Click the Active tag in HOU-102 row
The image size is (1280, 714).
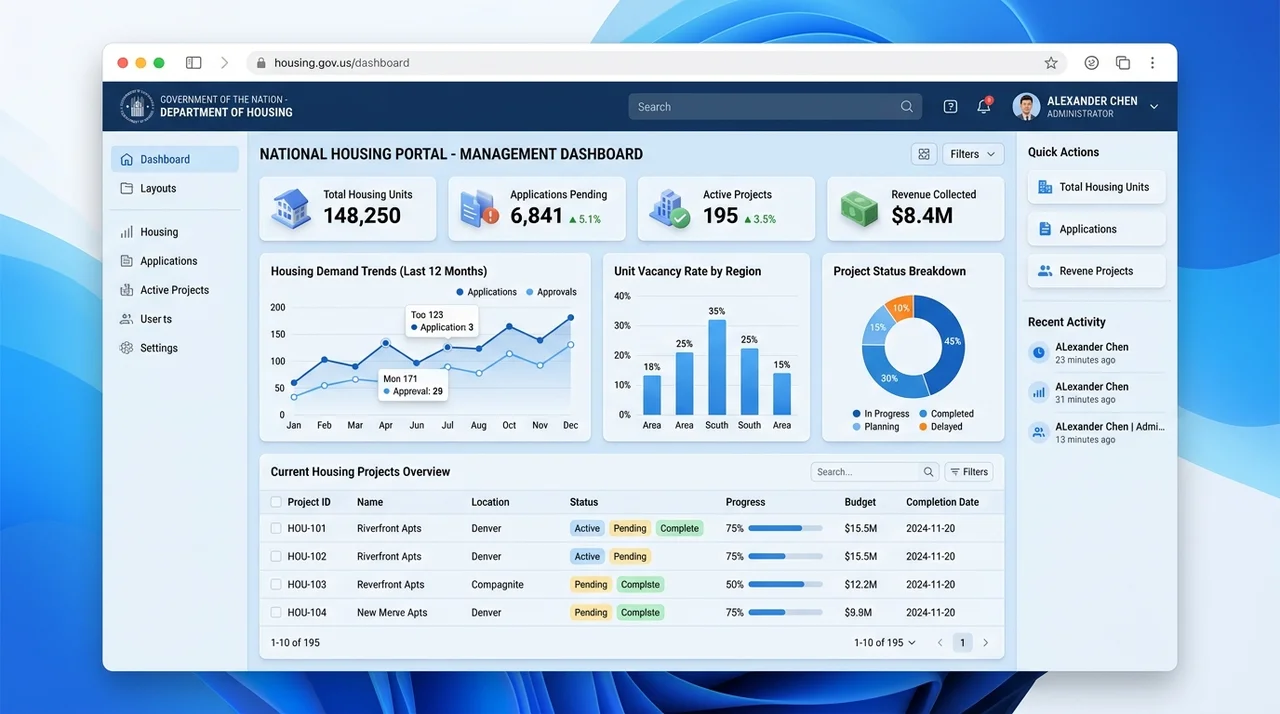[x=587, y=556]
